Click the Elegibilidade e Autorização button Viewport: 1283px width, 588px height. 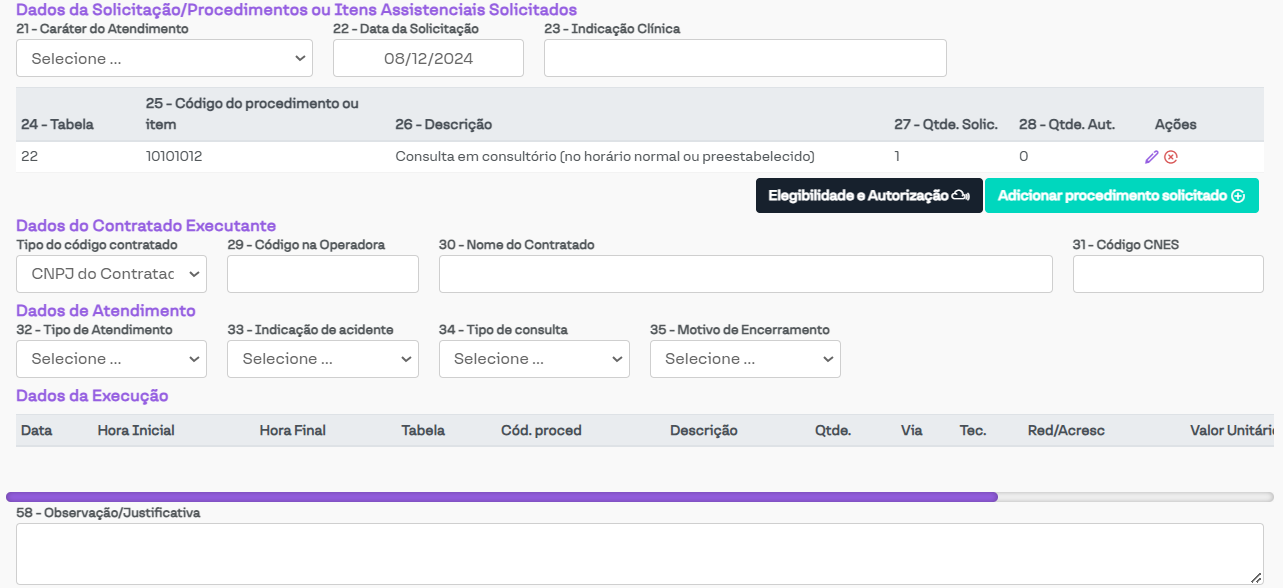pyautogui.click(x=868, y=196)
